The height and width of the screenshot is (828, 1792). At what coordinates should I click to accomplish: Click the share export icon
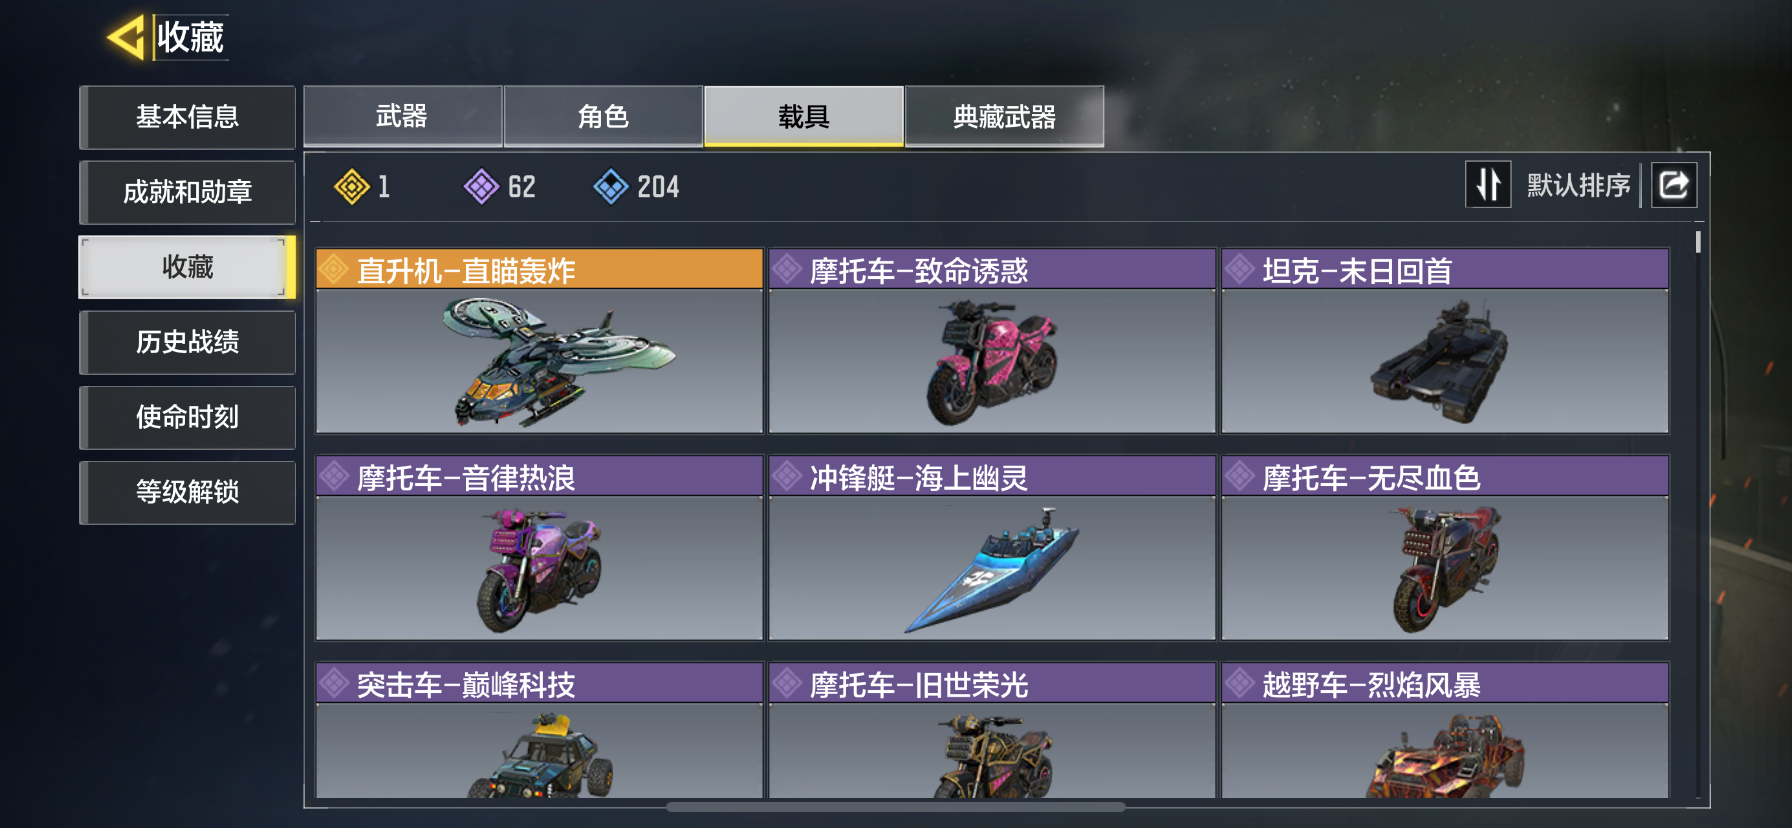pos(1674,185)
